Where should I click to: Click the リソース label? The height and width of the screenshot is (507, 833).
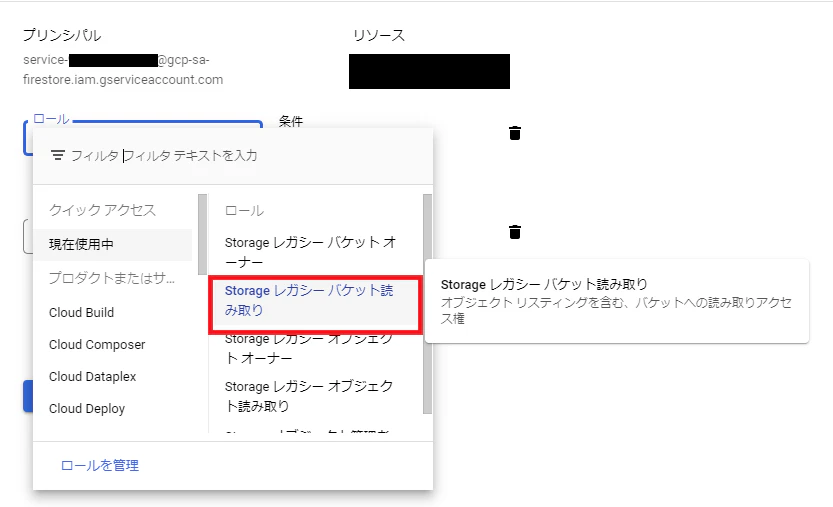coord(379,36)
